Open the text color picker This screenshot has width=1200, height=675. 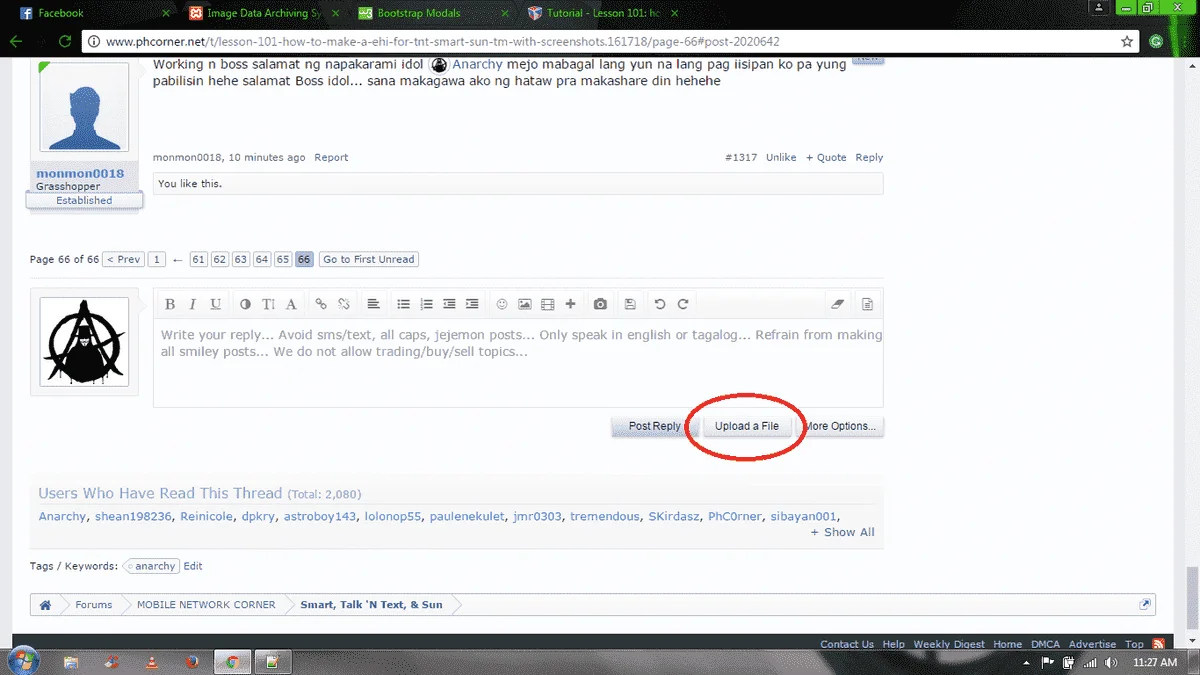(246, 304)
